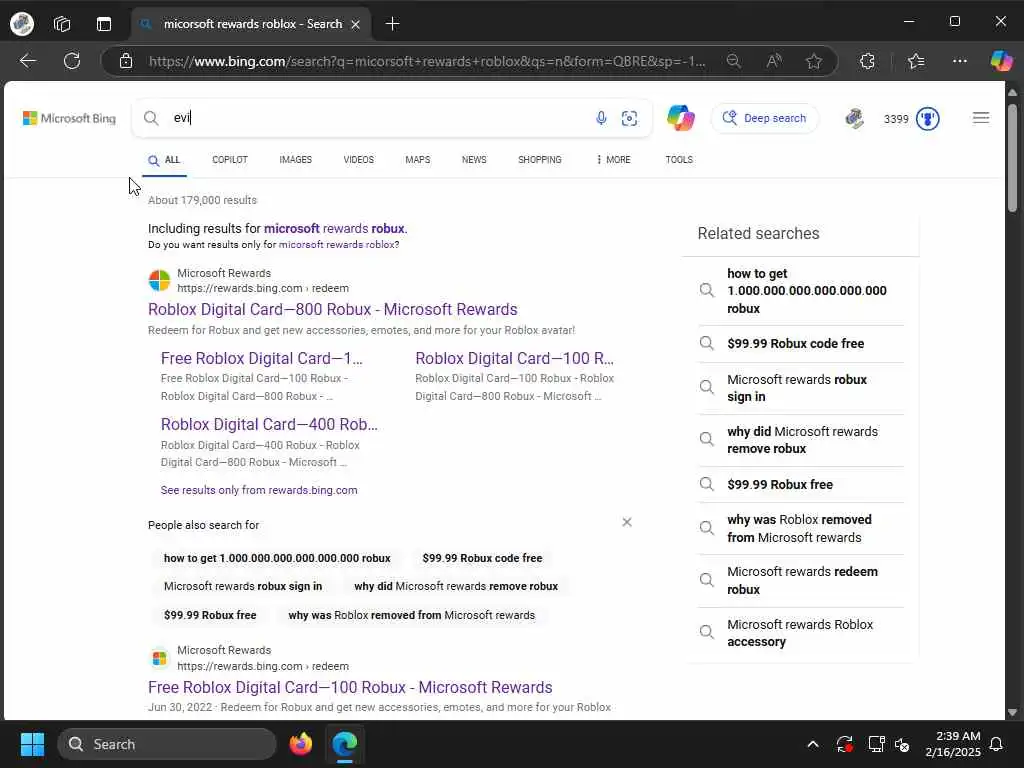Image resolution: width=1024 pixels, height=768 pixels.
Task: Click the $99.99 Robux free chip
Action: (210, 615)
